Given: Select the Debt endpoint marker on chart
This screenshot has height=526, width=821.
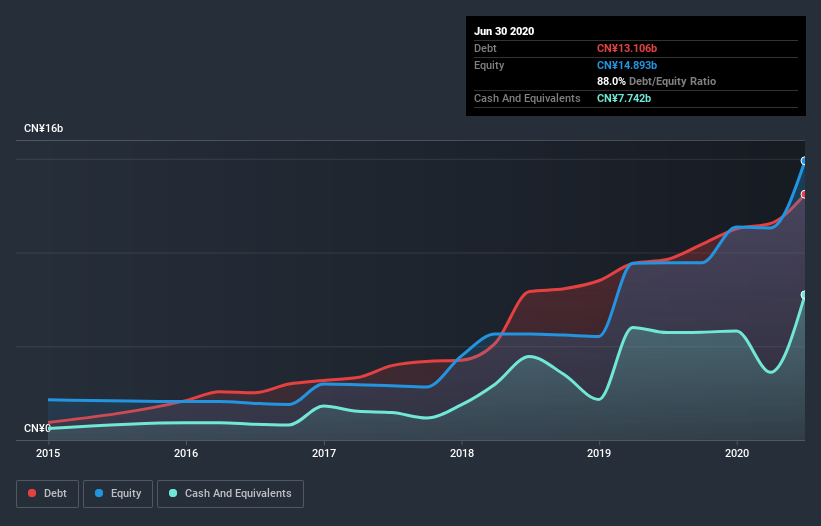Looking at the screenshot, I should coord(804,195).
